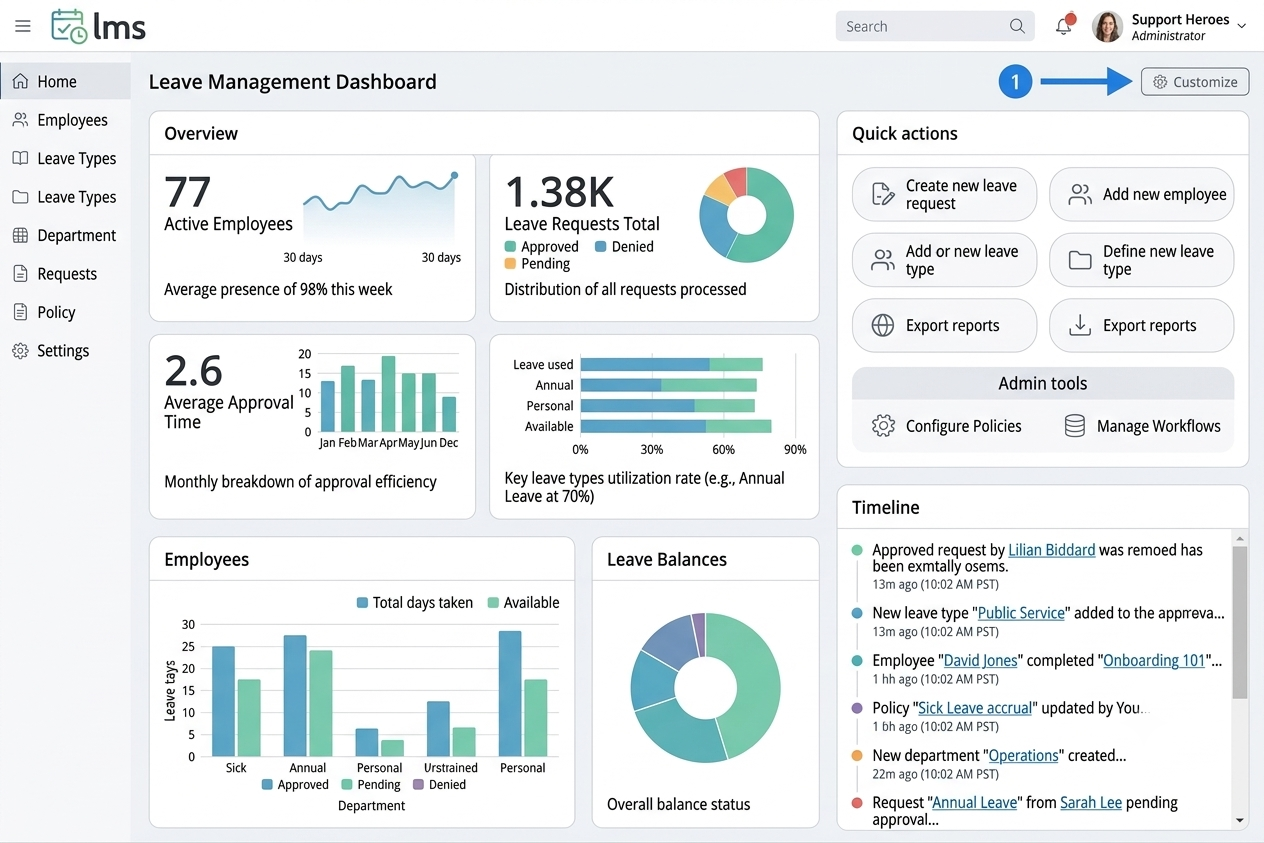Click Export reports with the download icon
This screenshot has height=843, width=1264.
1141,326
